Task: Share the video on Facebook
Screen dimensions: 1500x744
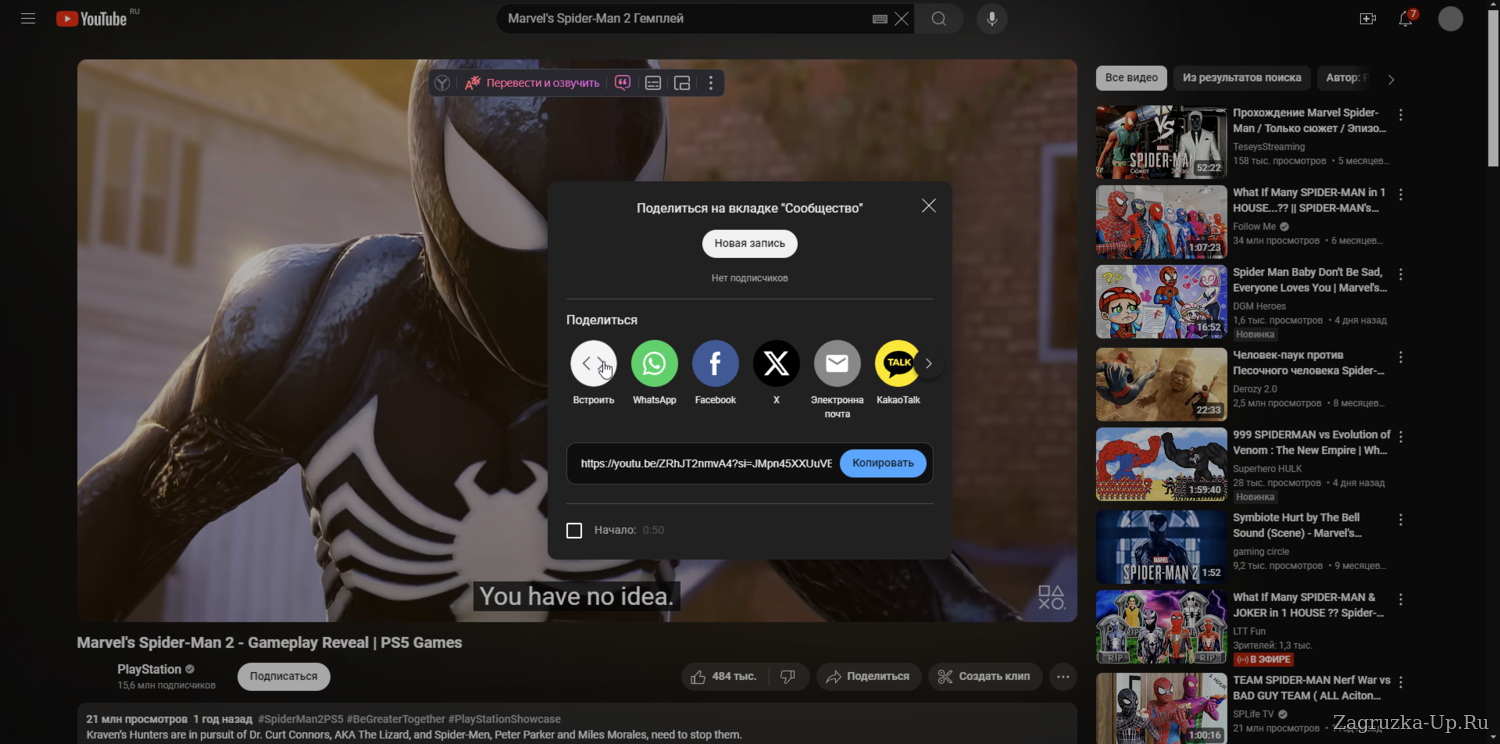Action: point(715,364)
